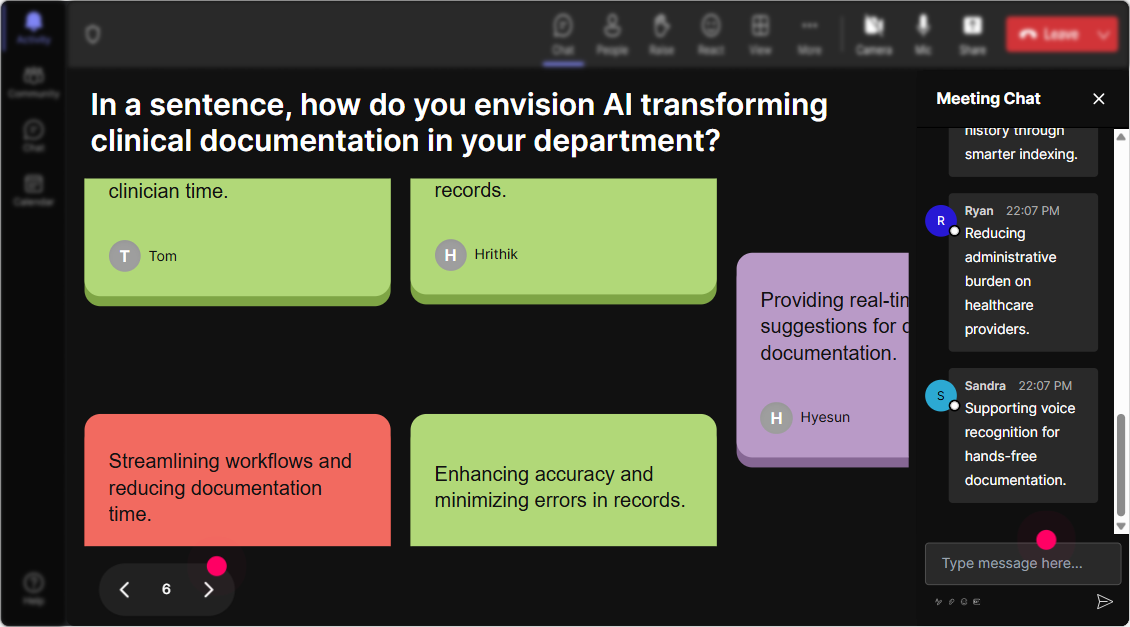1130x627 pixels.
Task: Click Sandra's teal S avatar in chat
Action: tap(940, 396)
